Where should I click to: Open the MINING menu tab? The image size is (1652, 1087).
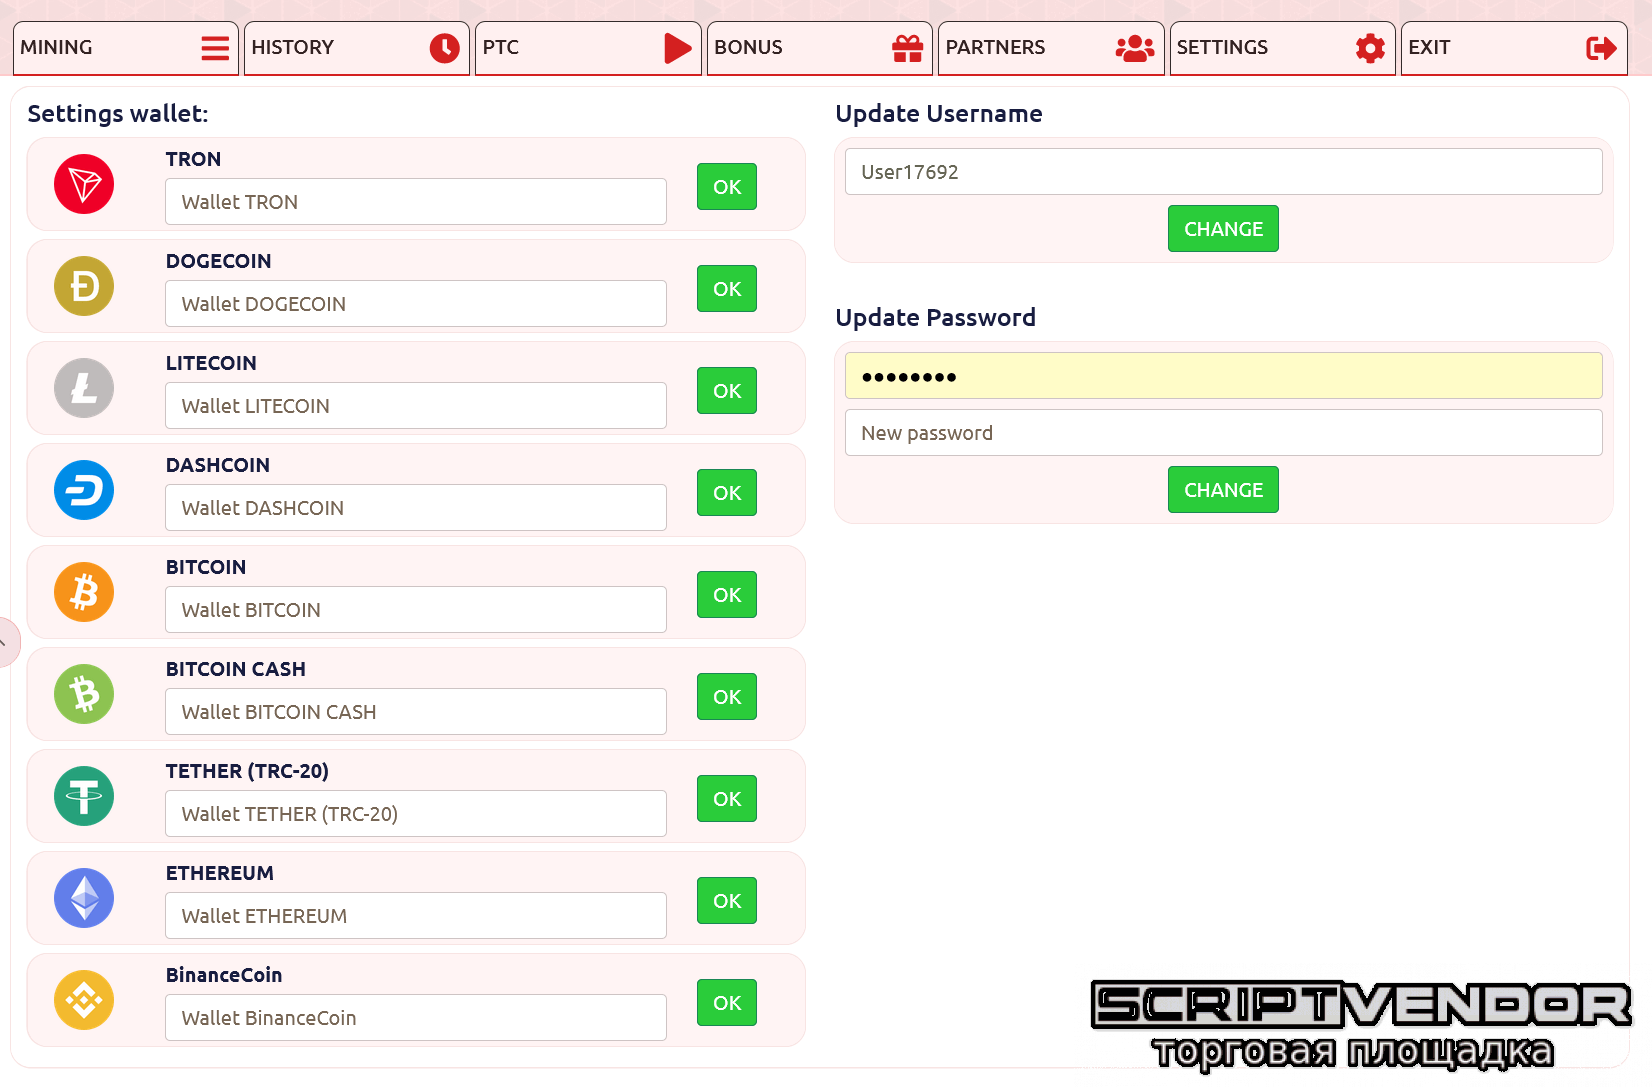point(126,48)
